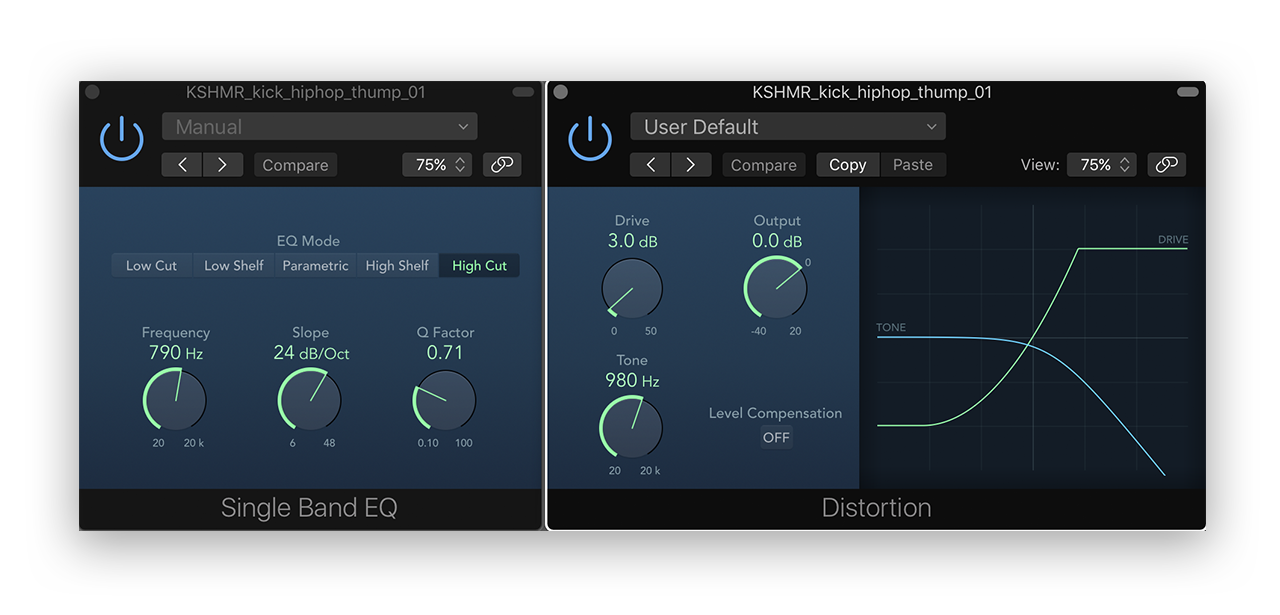Toggle Distortion plugin power button
The height and width of the screenshot is (615, 1280).
(590, 138)
